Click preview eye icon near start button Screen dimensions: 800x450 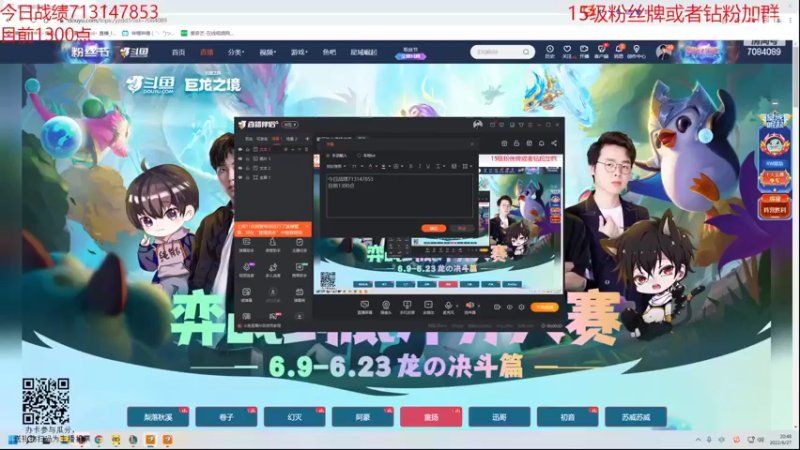pos(509,307)
